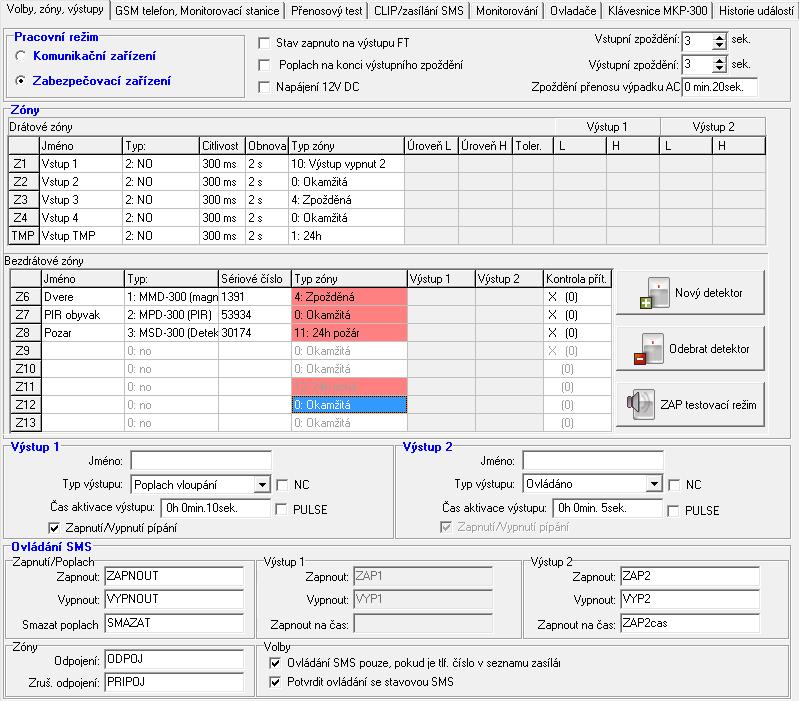The height and width of the screenshot is (701, 799).
Task: Select Z3 '4: Zpožděná' wired zone type
Action: click(347, 200)
